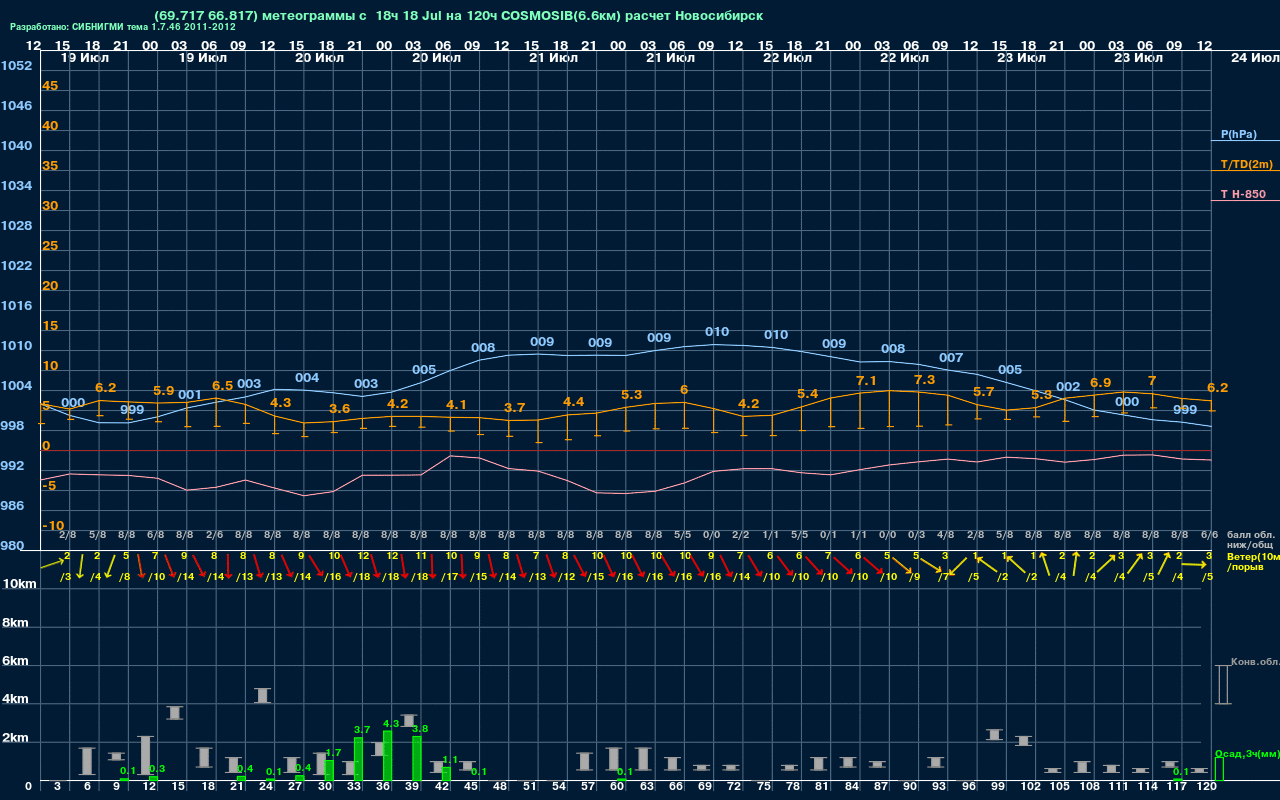Screen dimensions: 1280x800
Task: Click the wind gust value /17
Action: (450, 577)
